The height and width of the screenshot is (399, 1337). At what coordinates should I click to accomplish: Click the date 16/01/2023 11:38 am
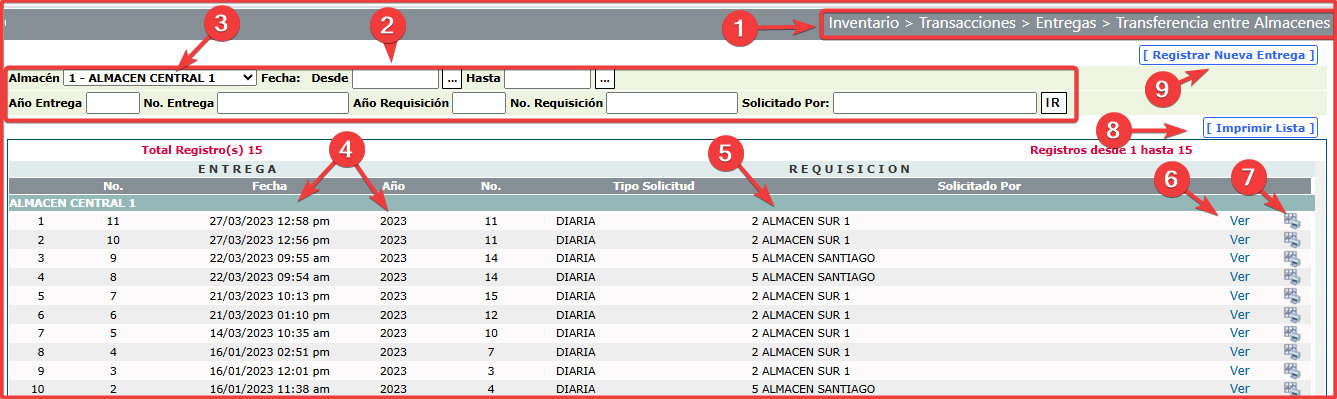pyautogui.click(x=268, y=389)
